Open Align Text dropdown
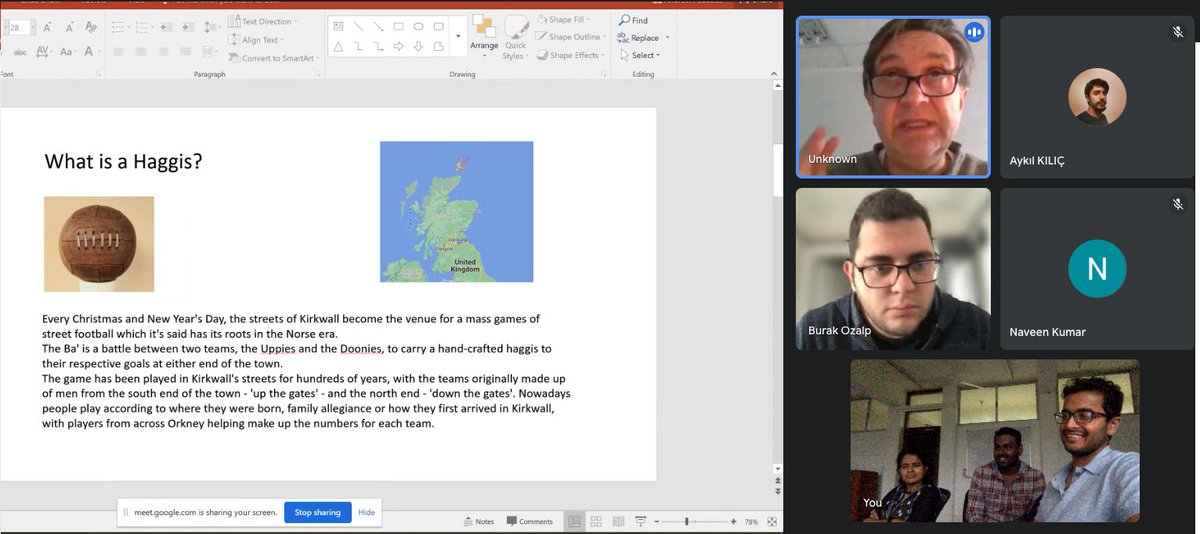This screenshot has width=1200, height=534. pyautogui.click(x=256, y=40)
